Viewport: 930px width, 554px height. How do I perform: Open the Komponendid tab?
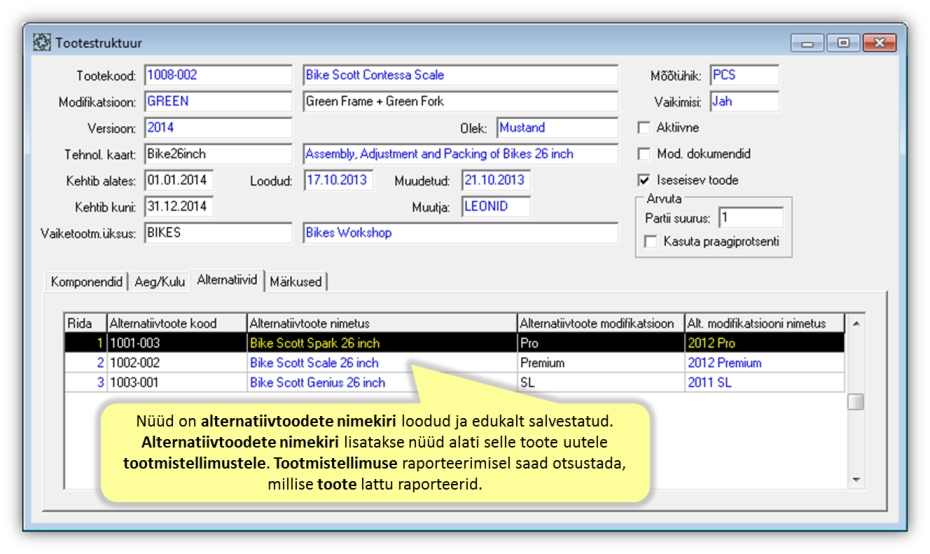tap(87, 282)
